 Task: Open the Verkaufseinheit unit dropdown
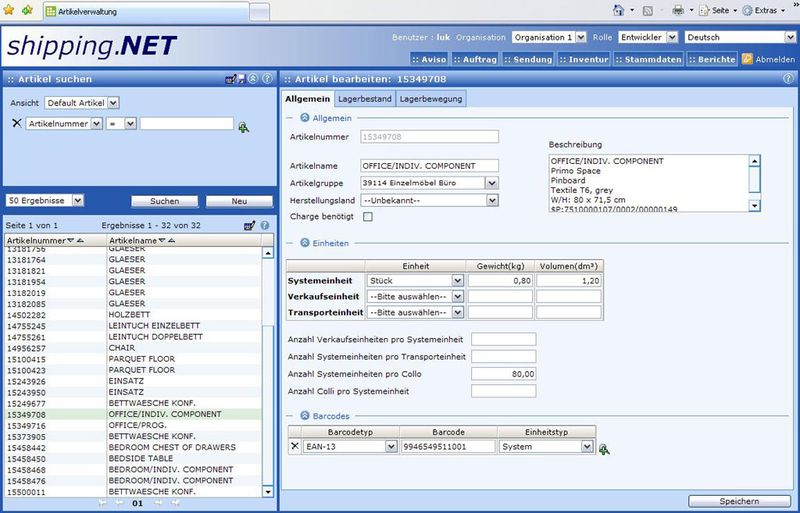pos(457,297)
